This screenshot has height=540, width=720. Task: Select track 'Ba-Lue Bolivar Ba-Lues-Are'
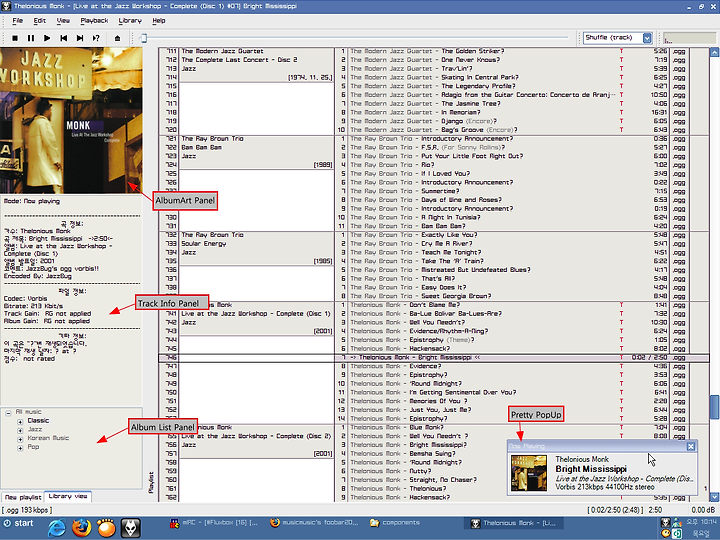(x=456, y=314)
